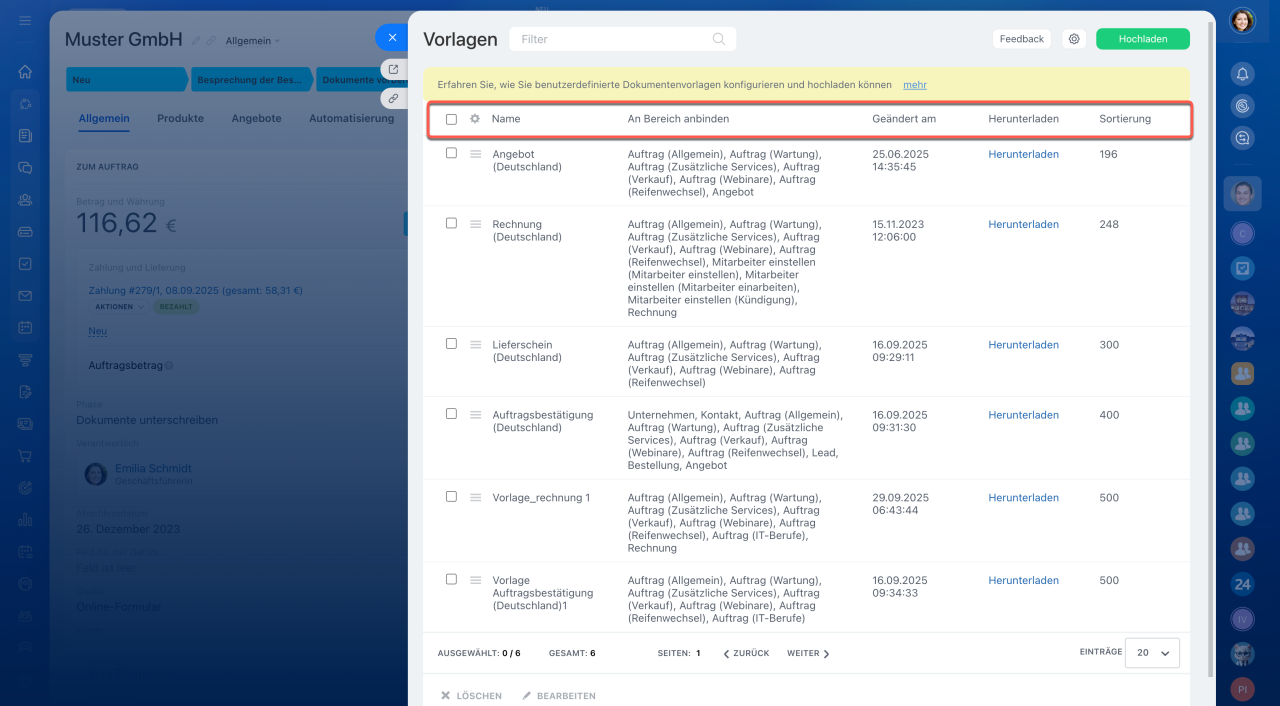
Task: Download the Angebot (Deutschland) template
Action: [1023, 154]
